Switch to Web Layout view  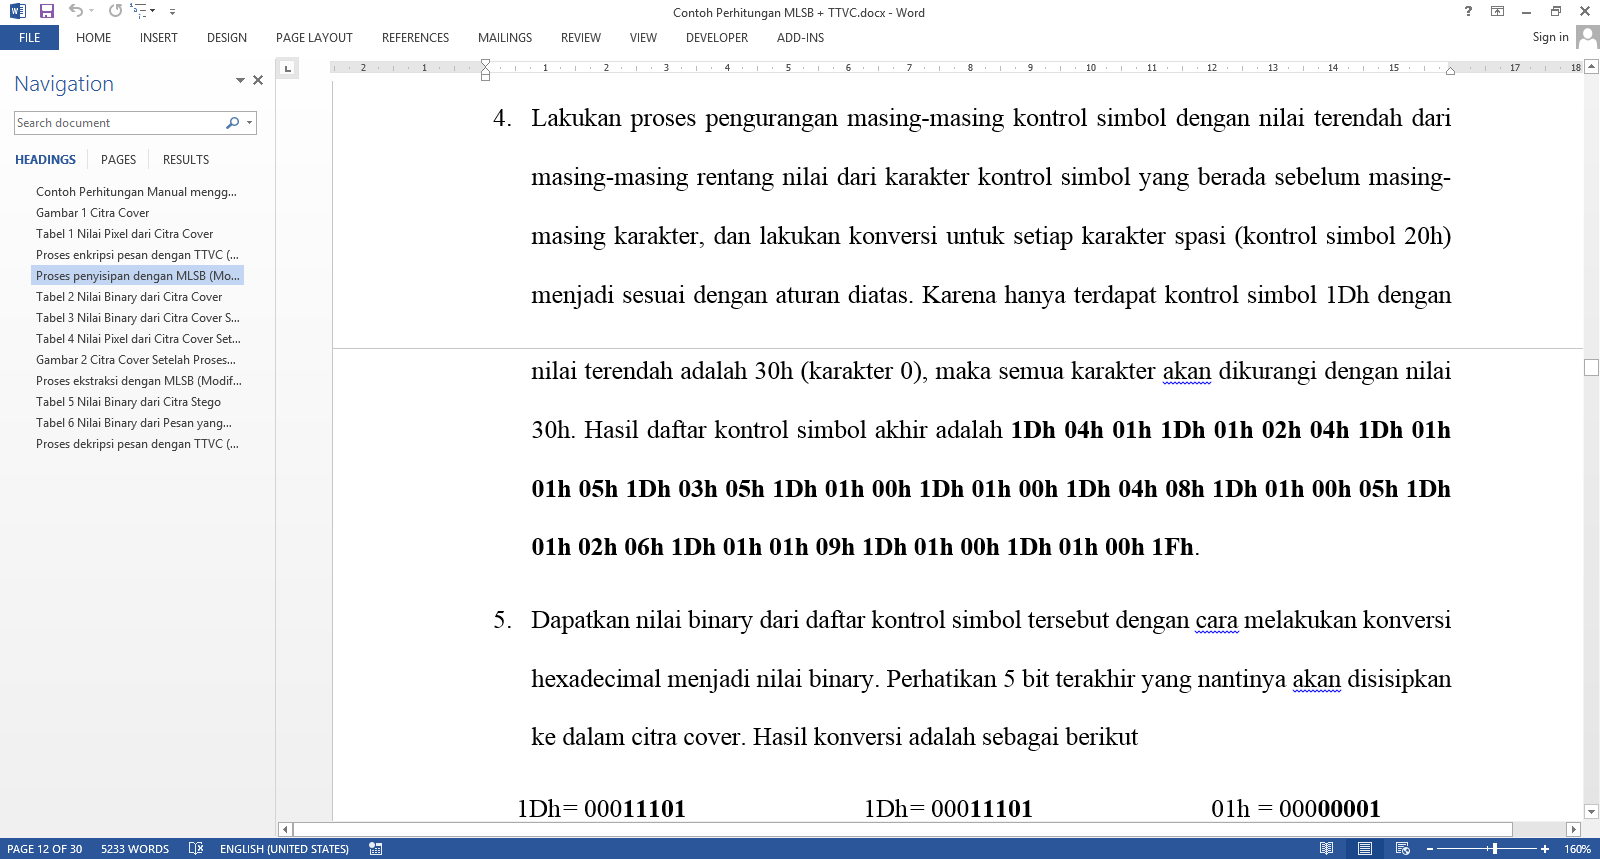coord(1403,848)
